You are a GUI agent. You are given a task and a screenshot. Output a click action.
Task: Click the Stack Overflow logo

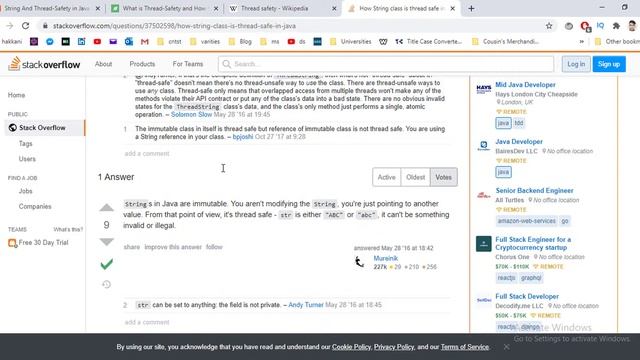coord(44,64)
